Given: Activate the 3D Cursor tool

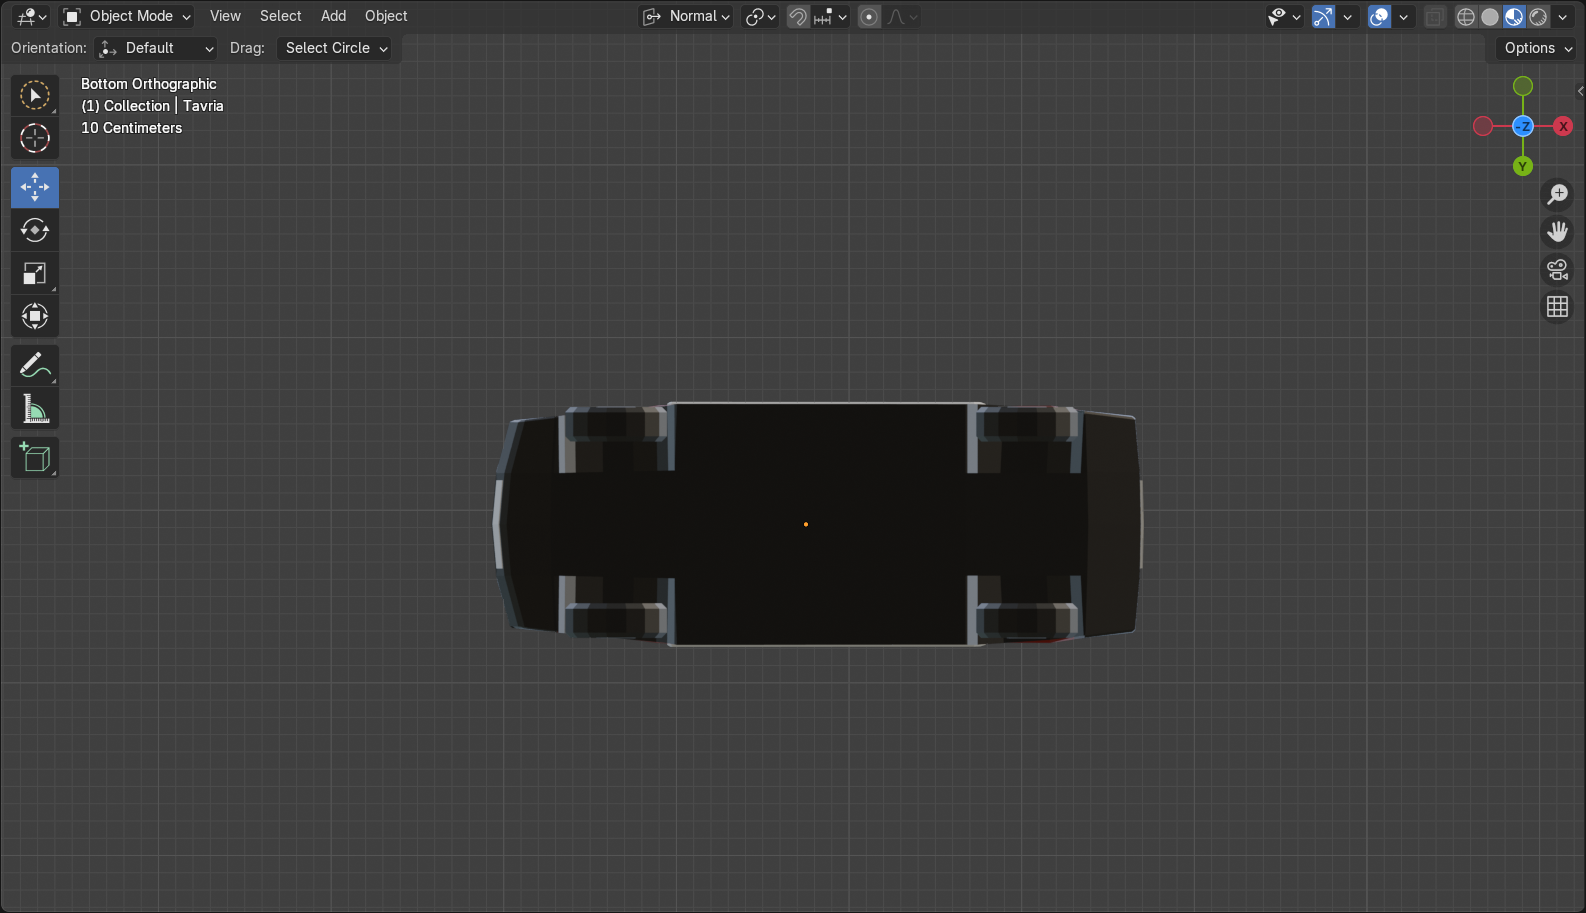Looking at the screenshot, I should coord(35,138).
